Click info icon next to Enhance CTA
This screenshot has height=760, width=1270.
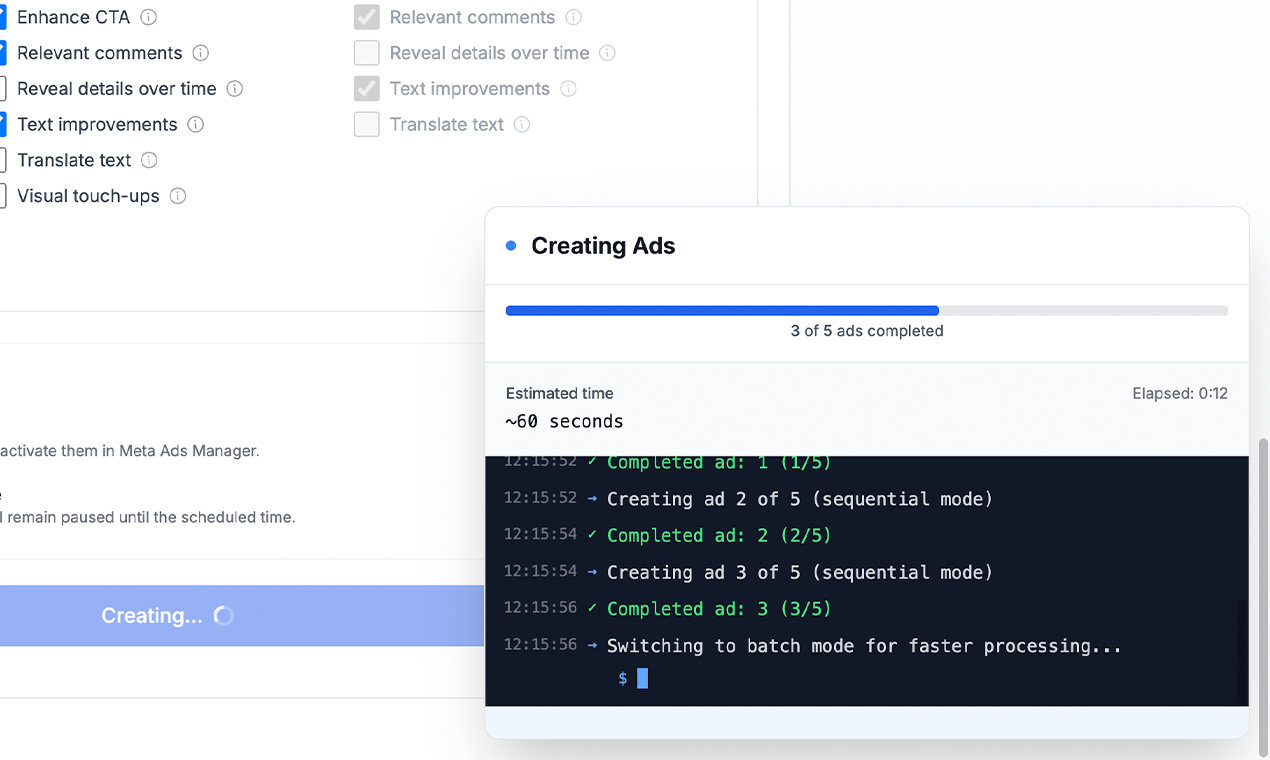149,17
